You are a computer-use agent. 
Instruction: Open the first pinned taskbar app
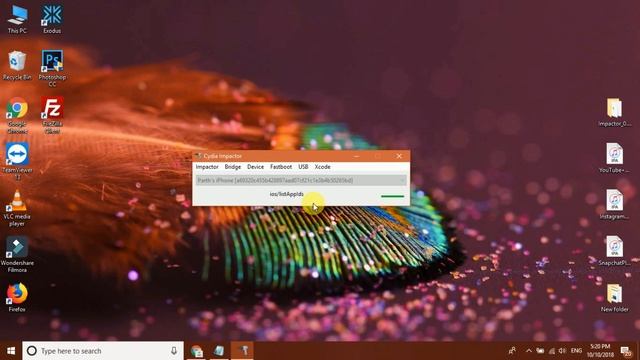click(x=197, y=351)
